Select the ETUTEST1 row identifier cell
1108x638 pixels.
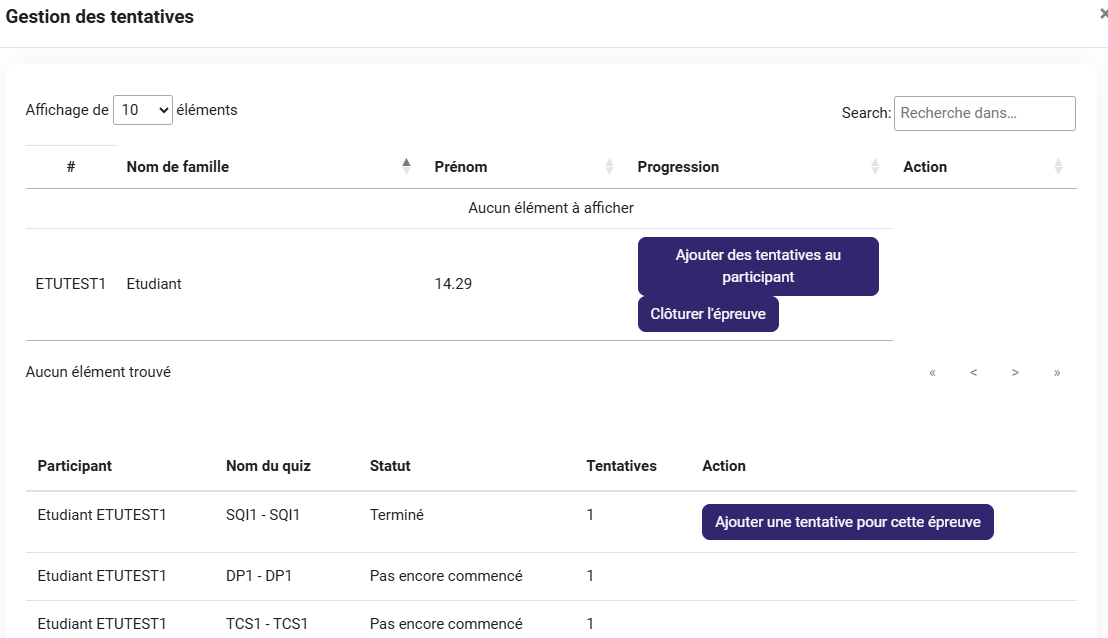[x=70, y=284]
